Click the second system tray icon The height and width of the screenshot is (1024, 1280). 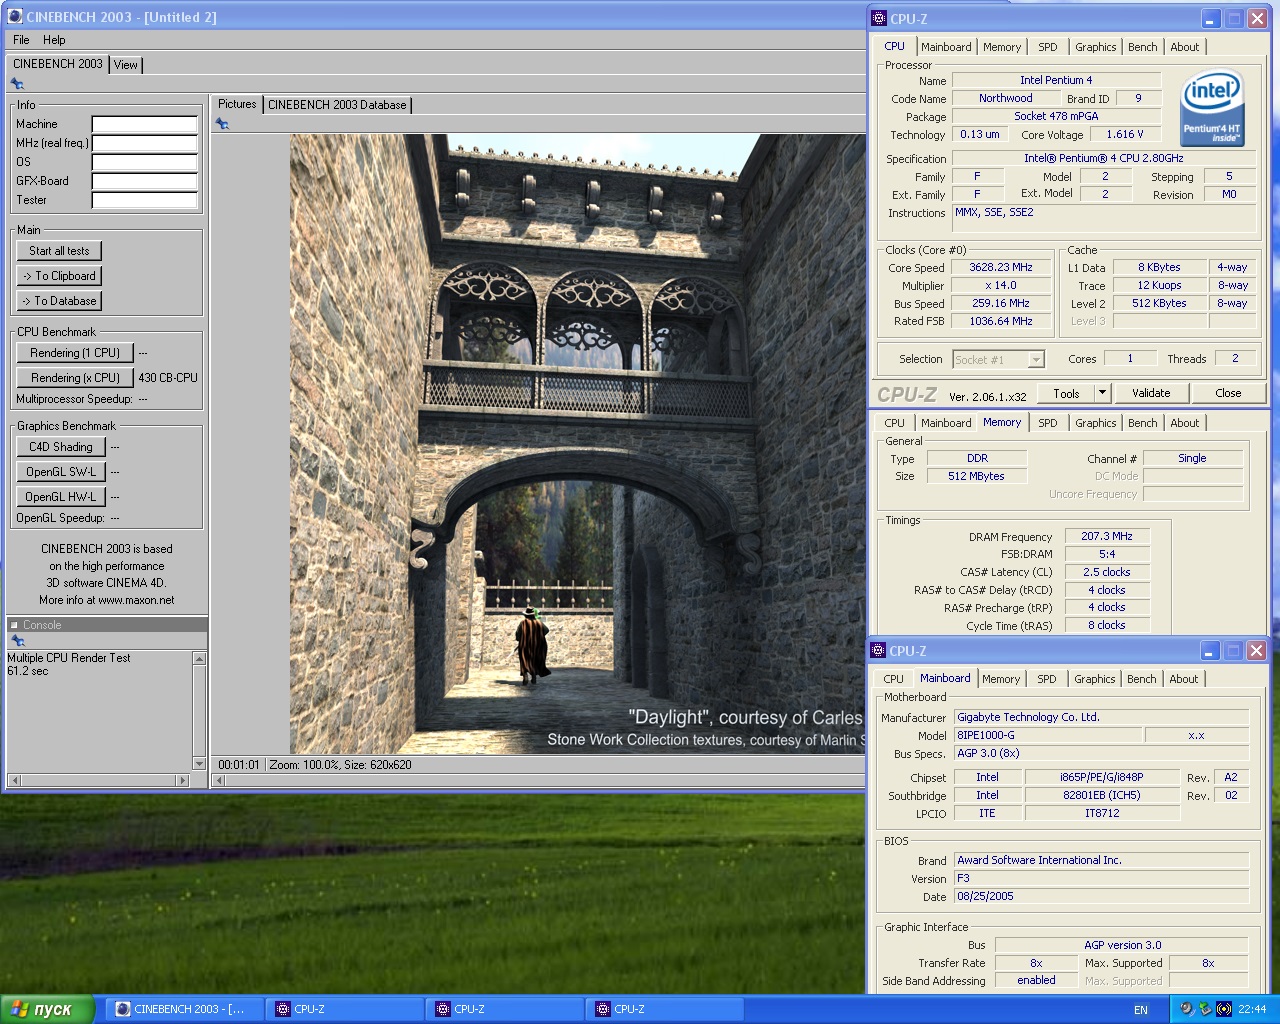[x=1205, y=1009]
